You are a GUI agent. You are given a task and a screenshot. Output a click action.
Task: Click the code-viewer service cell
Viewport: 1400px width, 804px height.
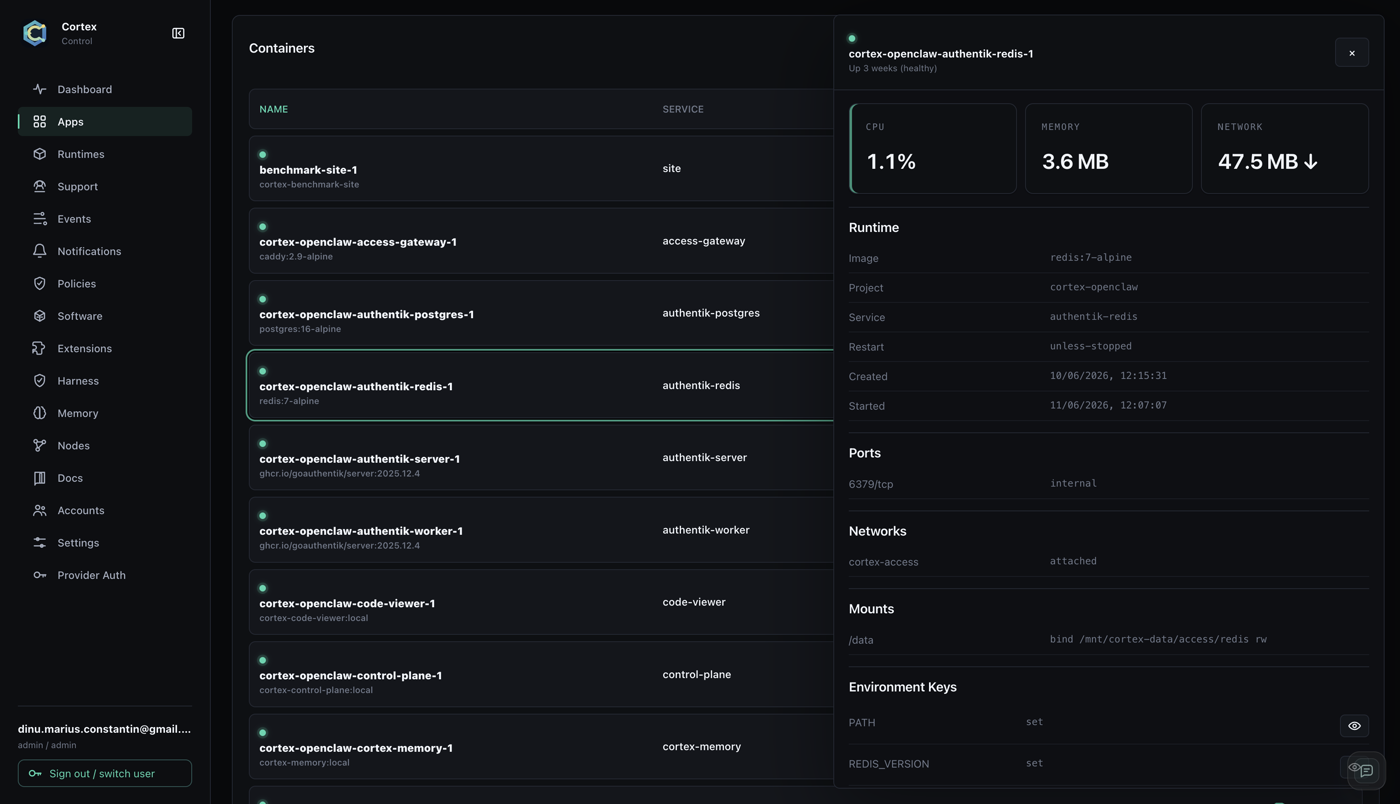(694, 602)
